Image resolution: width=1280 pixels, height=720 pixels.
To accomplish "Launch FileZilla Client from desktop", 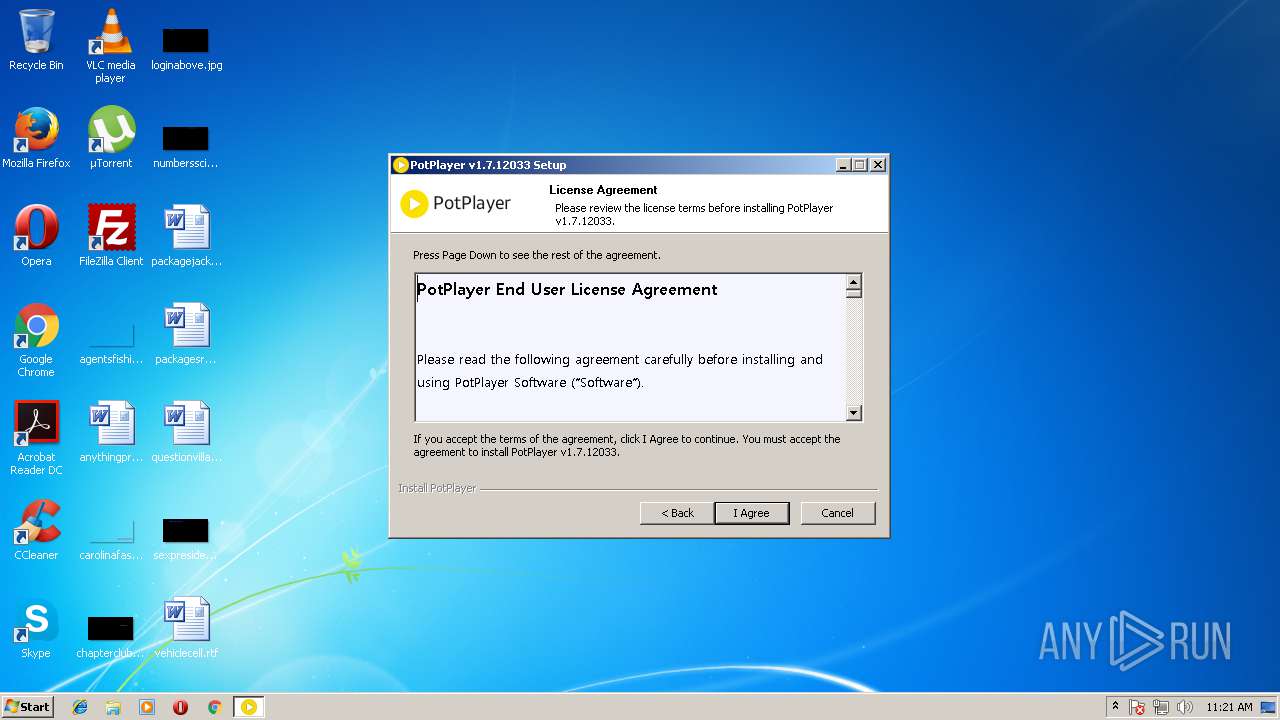I will [110, 236].
